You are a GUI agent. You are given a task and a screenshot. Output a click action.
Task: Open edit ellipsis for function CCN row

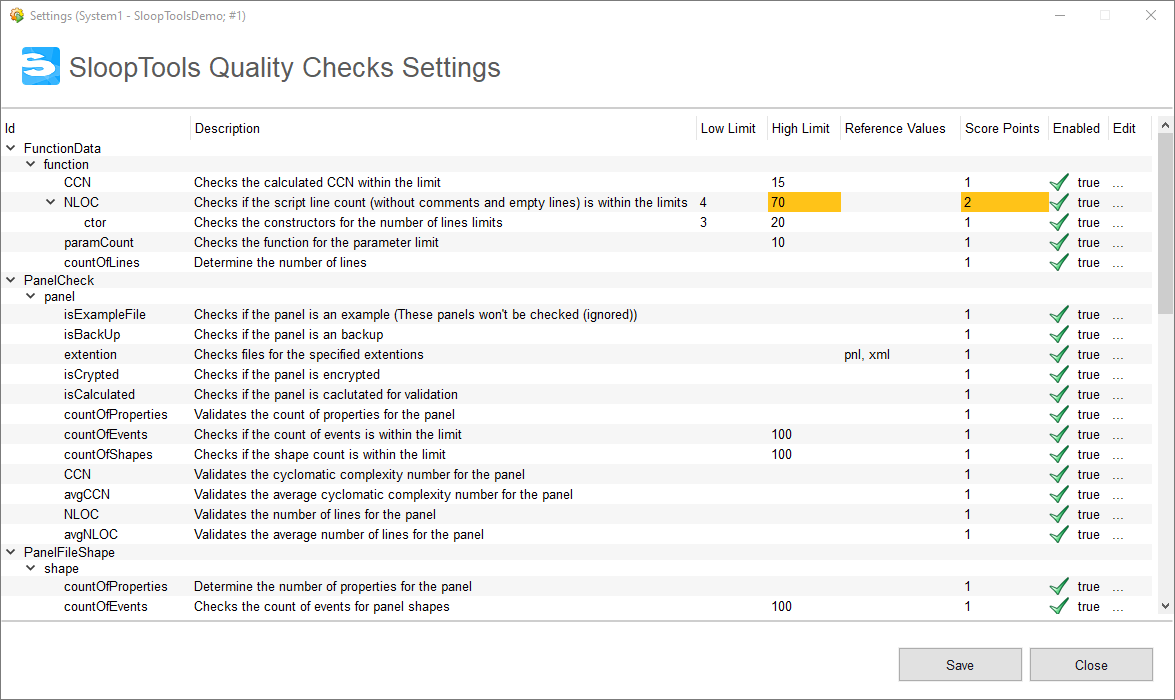pyautogui.click(x=1118, y=184)
